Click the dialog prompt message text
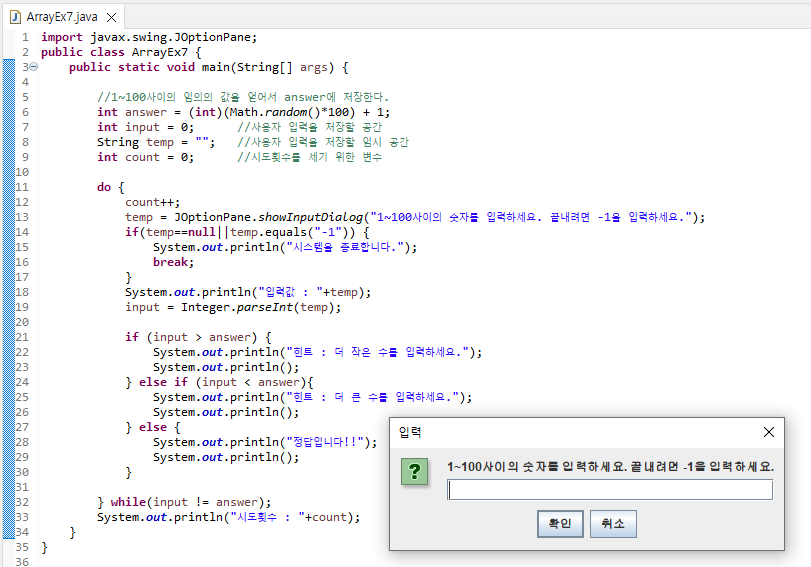This screenshot has width=811, height=567. click(x=610, y=467)
